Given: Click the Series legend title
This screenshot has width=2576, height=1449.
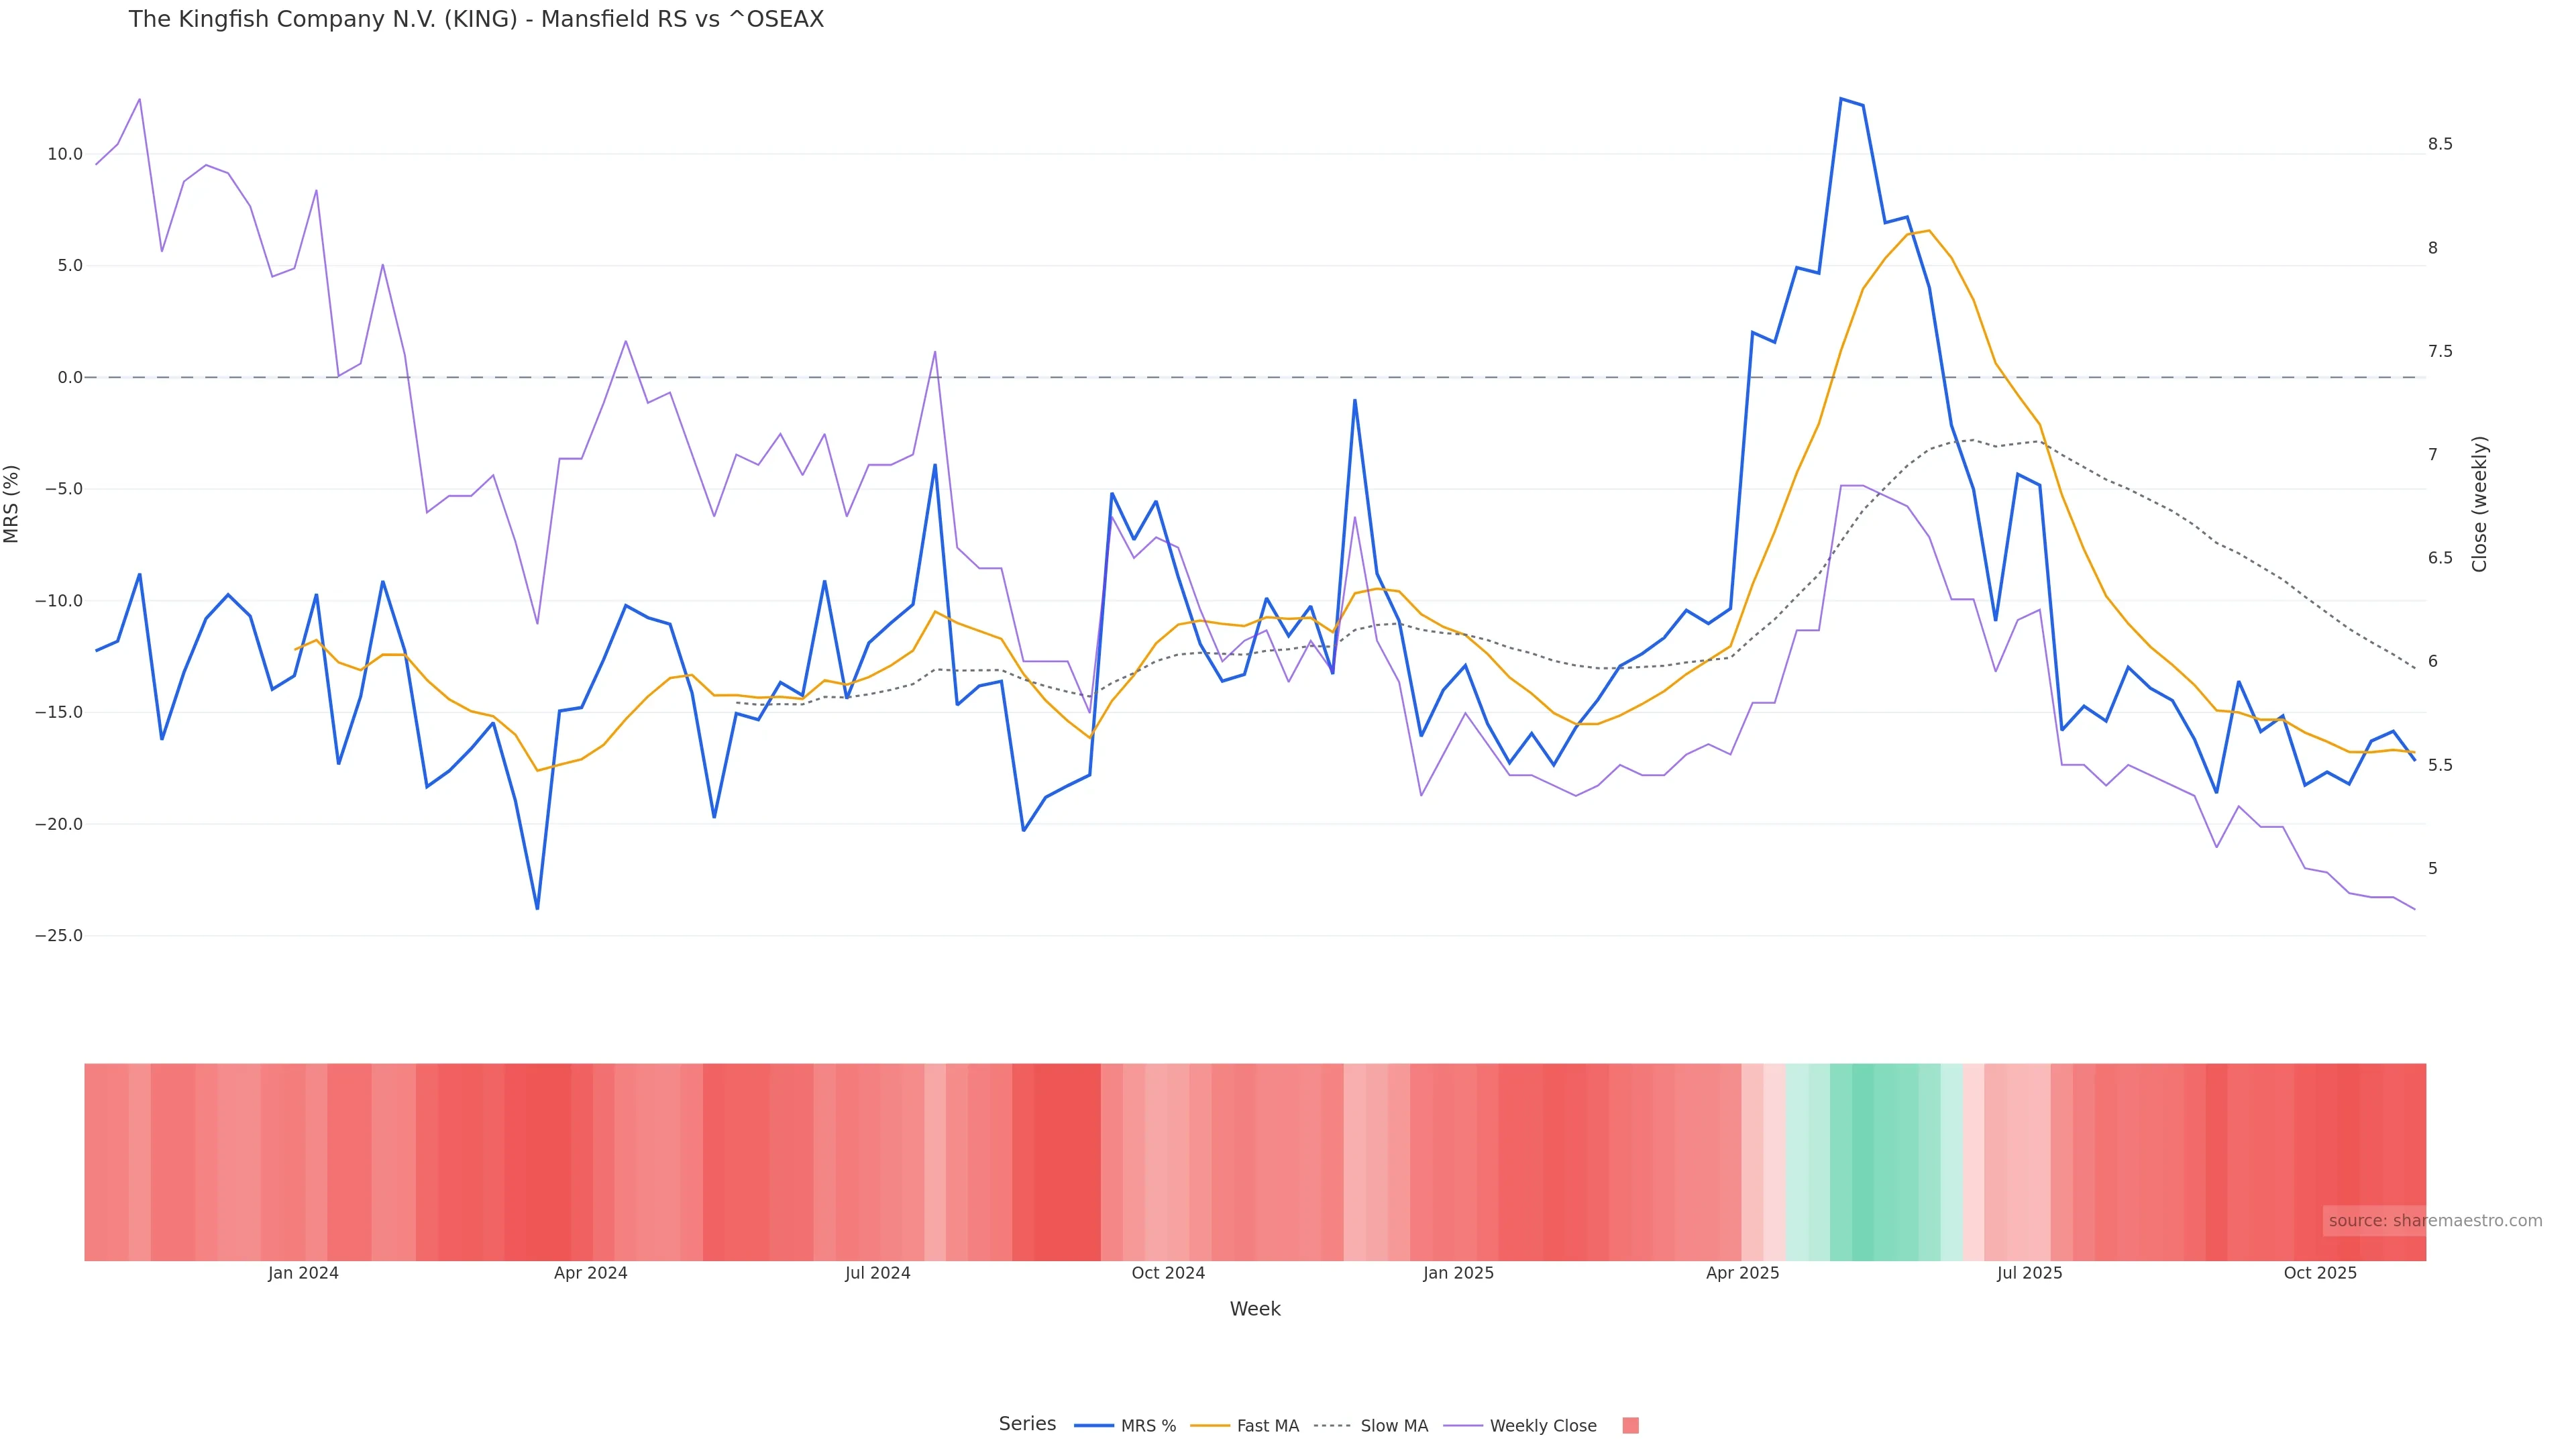Looking at the screenshot, I should pyautogui.click(x=1027, y=1424).
